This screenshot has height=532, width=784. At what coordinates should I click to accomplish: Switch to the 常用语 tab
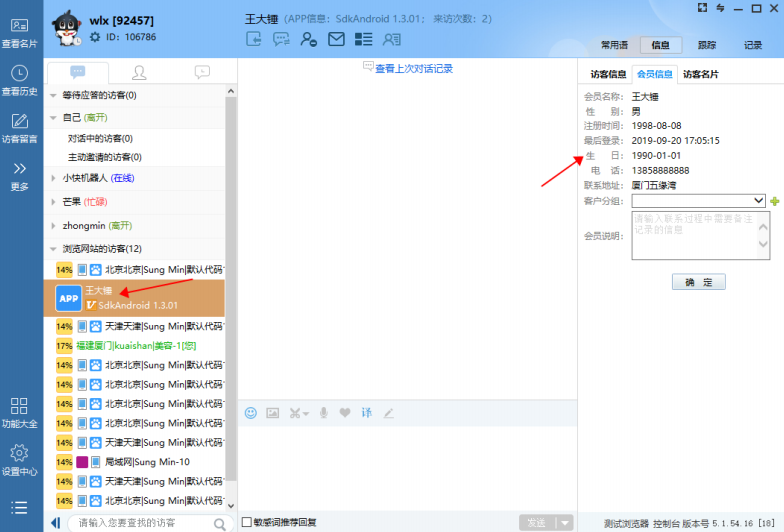pos(614,45)
